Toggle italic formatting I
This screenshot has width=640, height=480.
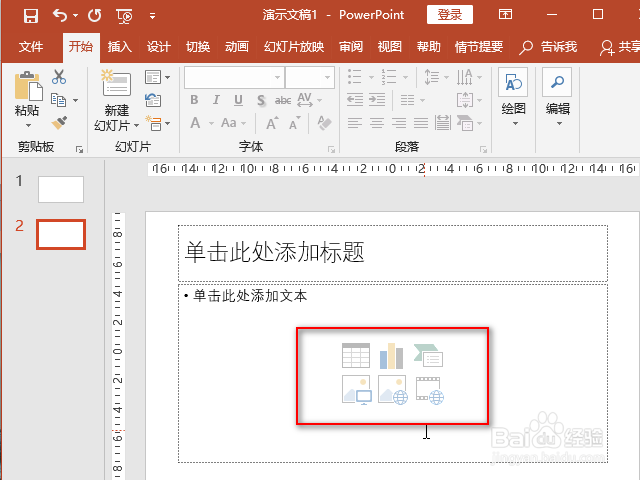click(x=216, y=100)
